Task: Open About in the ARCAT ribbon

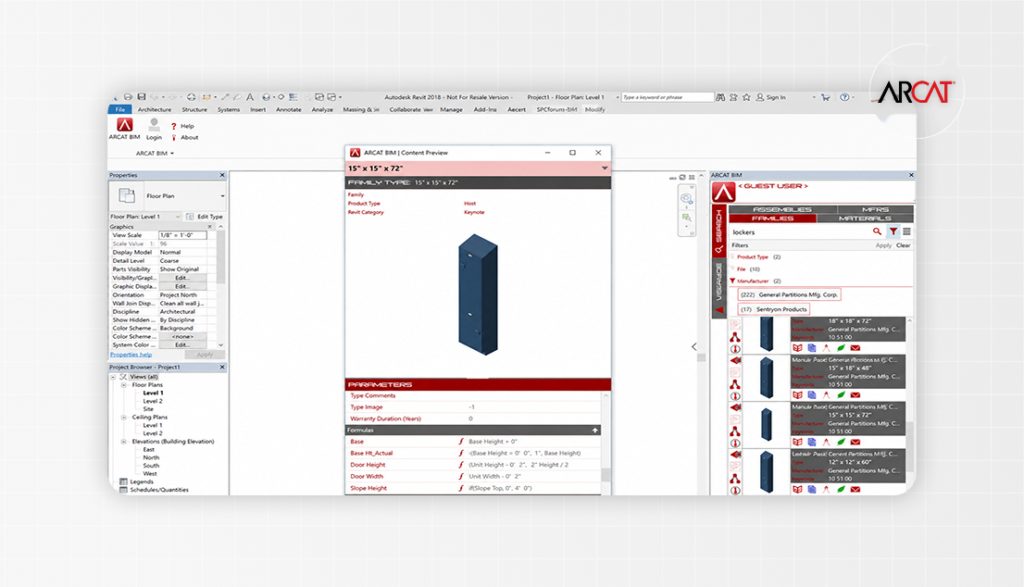Action: tap(185, 138)
